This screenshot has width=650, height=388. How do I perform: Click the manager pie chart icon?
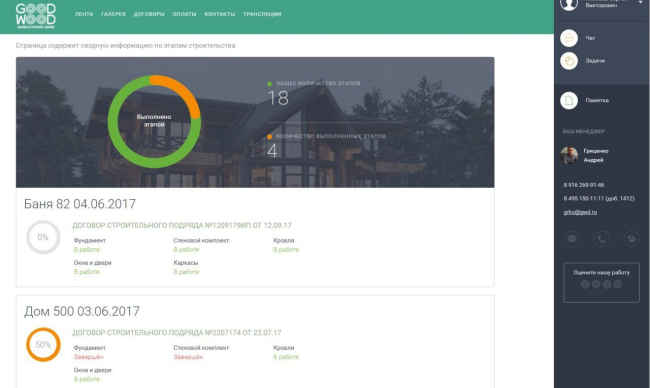pyautogui.click(x=631, y=239)
